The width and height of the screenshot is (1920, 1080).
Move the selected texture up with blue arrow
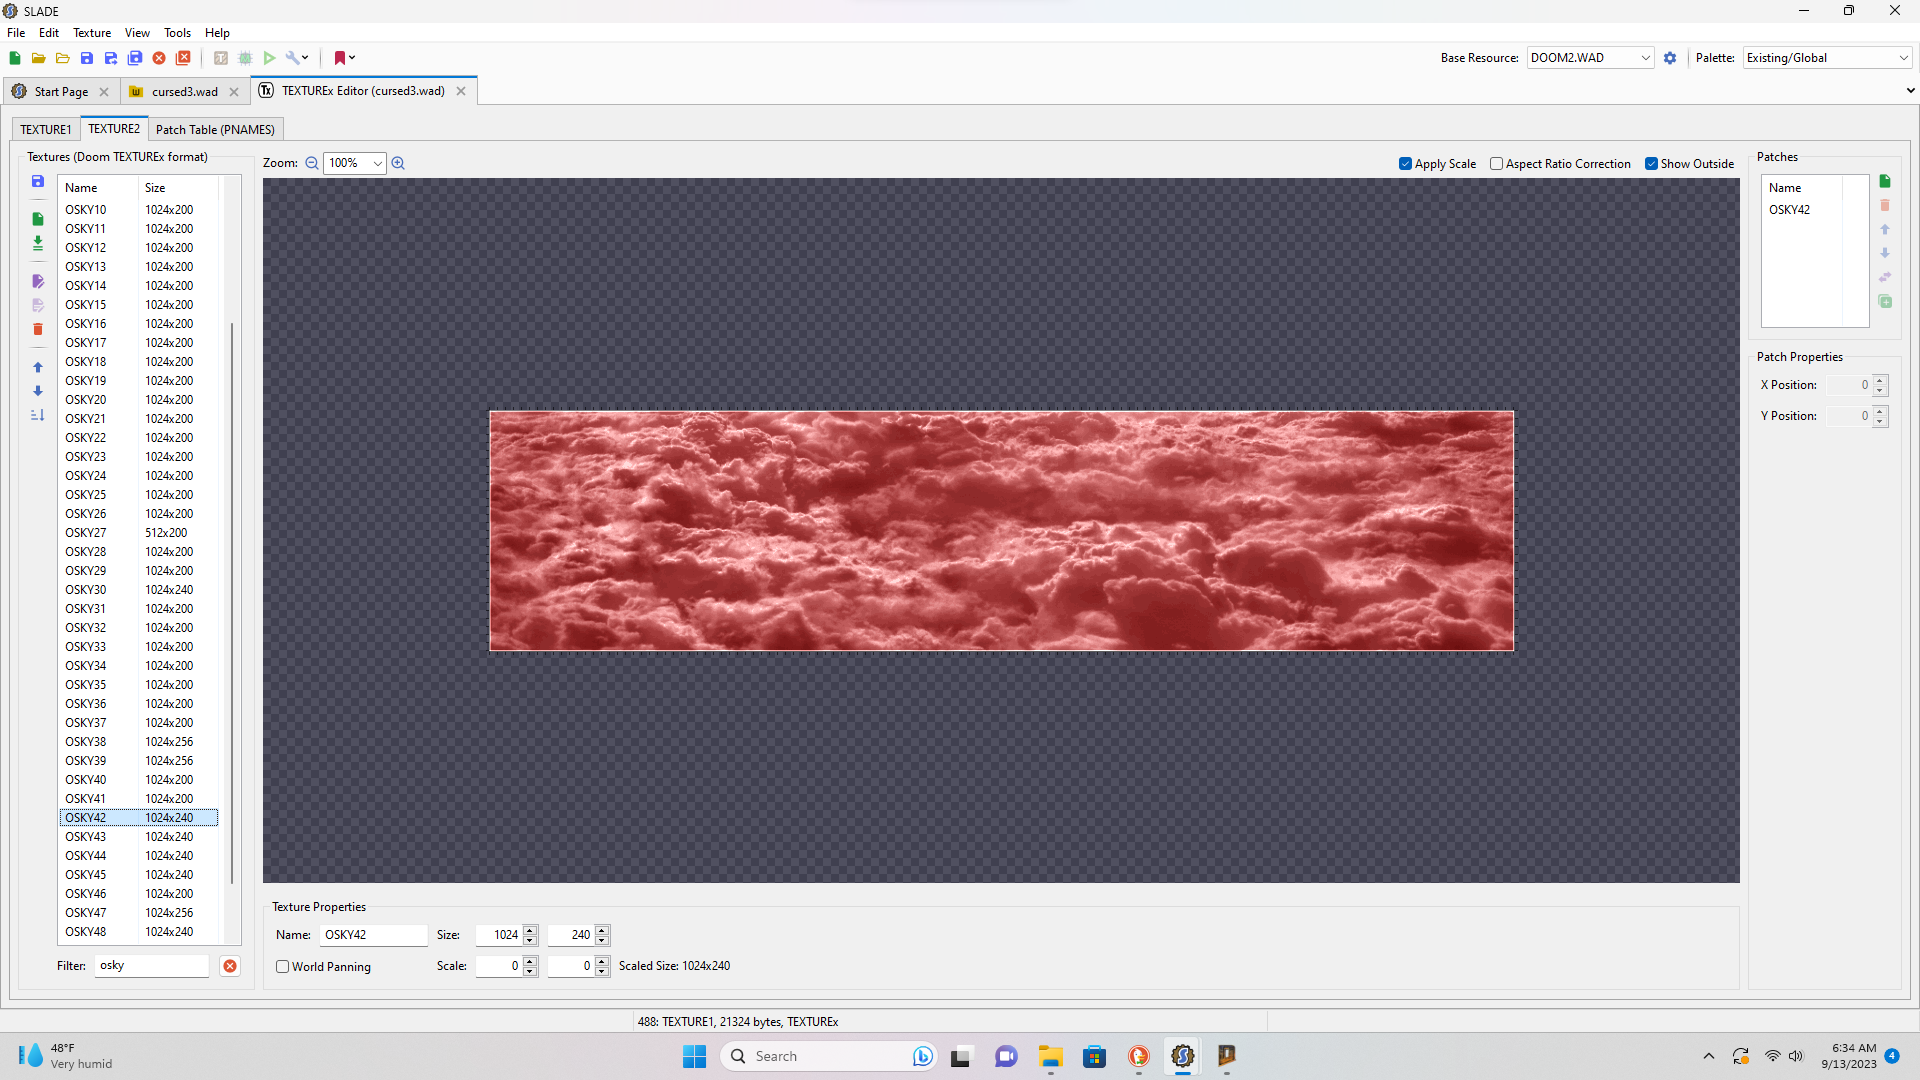coord(38,367)
